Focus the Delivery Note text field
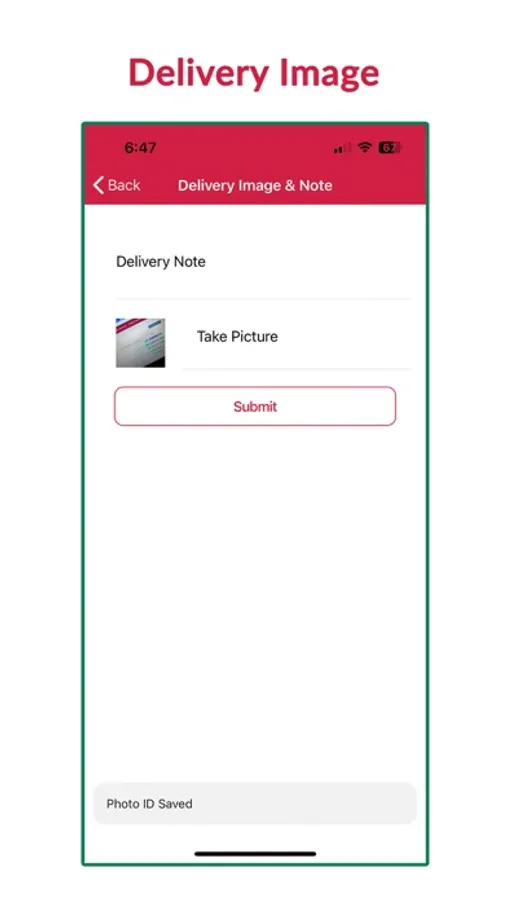This screenshot has width=507, height=900. (264, 262)
